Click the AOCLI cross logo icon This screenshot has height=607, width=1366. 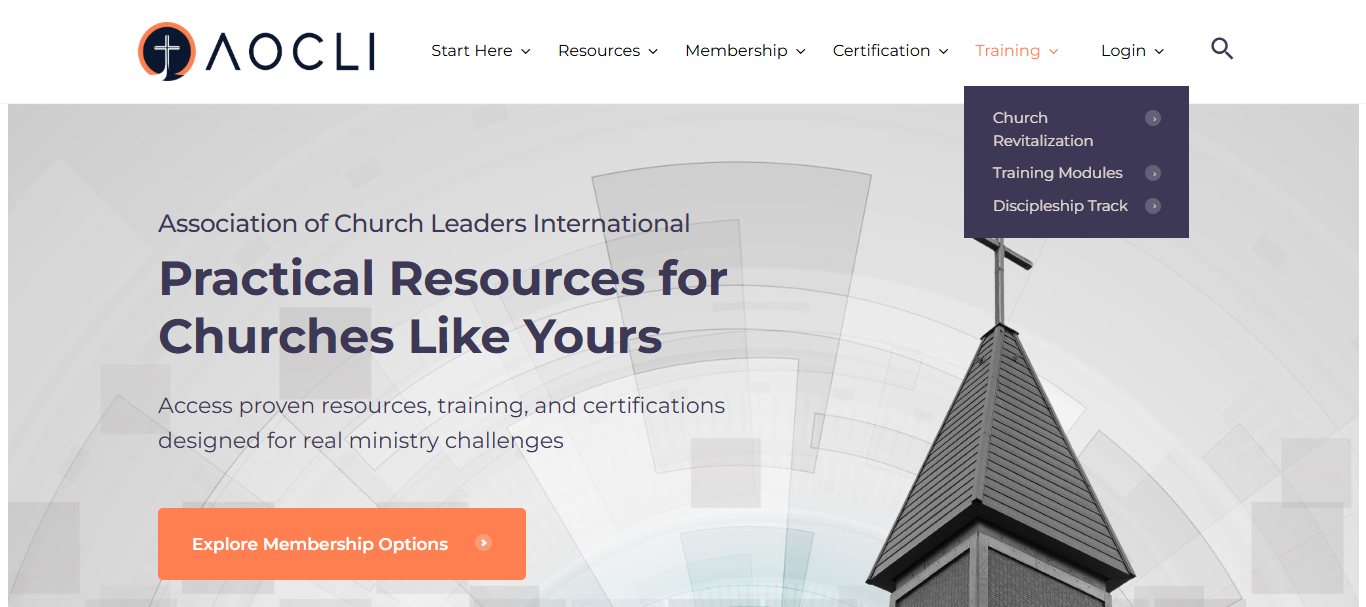coord(167,51)
